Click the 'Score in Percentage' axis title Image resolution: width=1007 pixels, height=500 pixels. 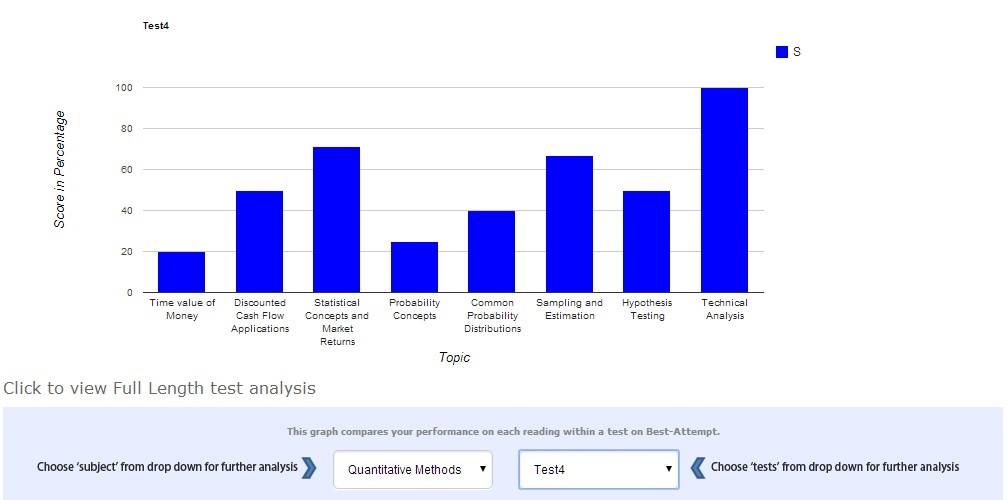coord(60,169)
